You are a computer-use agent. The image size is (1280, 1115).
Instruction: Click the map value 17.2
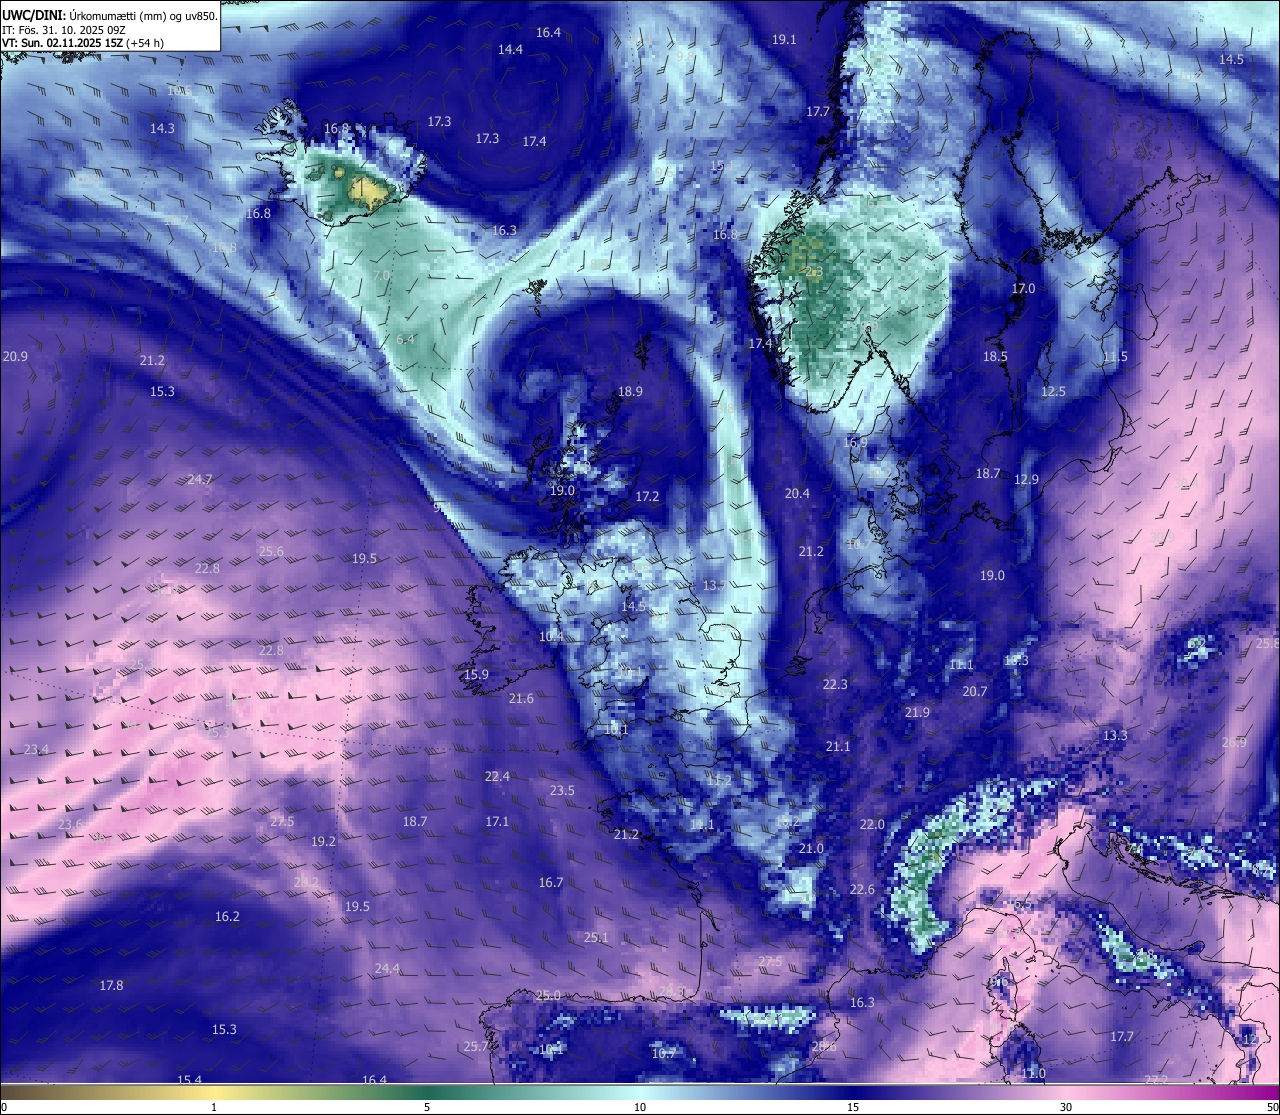tap(647, 496)
